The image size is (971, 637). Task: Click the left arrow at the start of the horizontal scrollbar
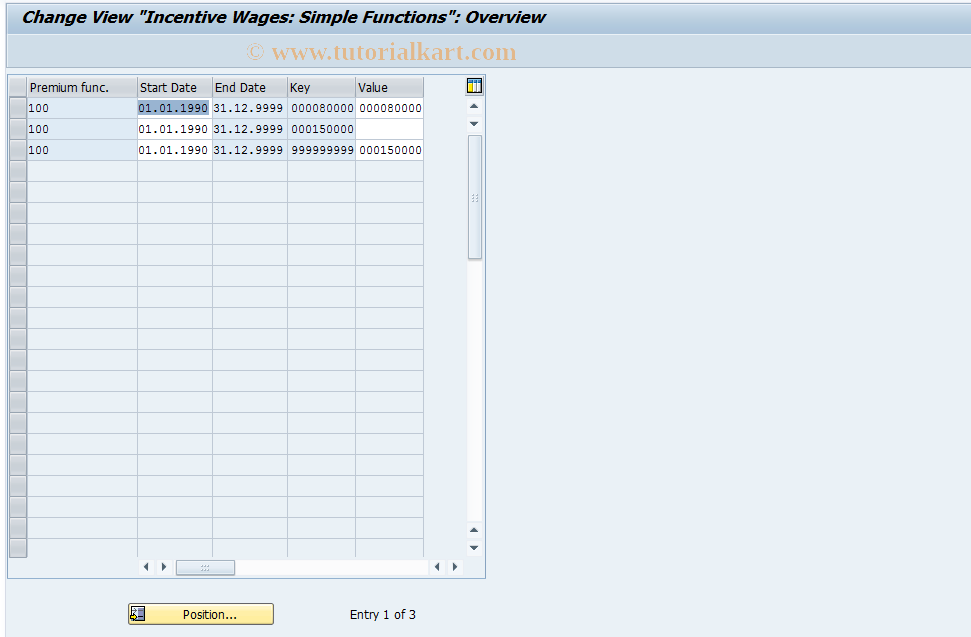point(146,567)
